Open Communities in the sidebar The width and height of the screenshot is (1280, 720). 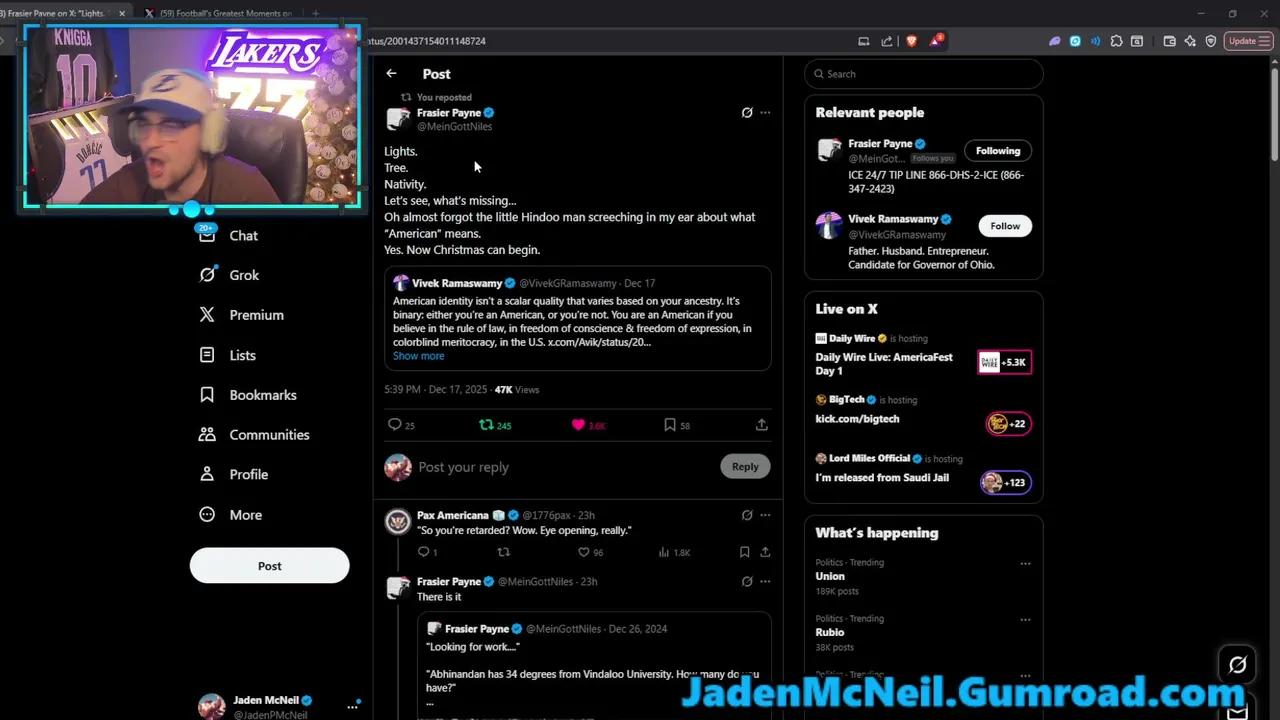254,435
